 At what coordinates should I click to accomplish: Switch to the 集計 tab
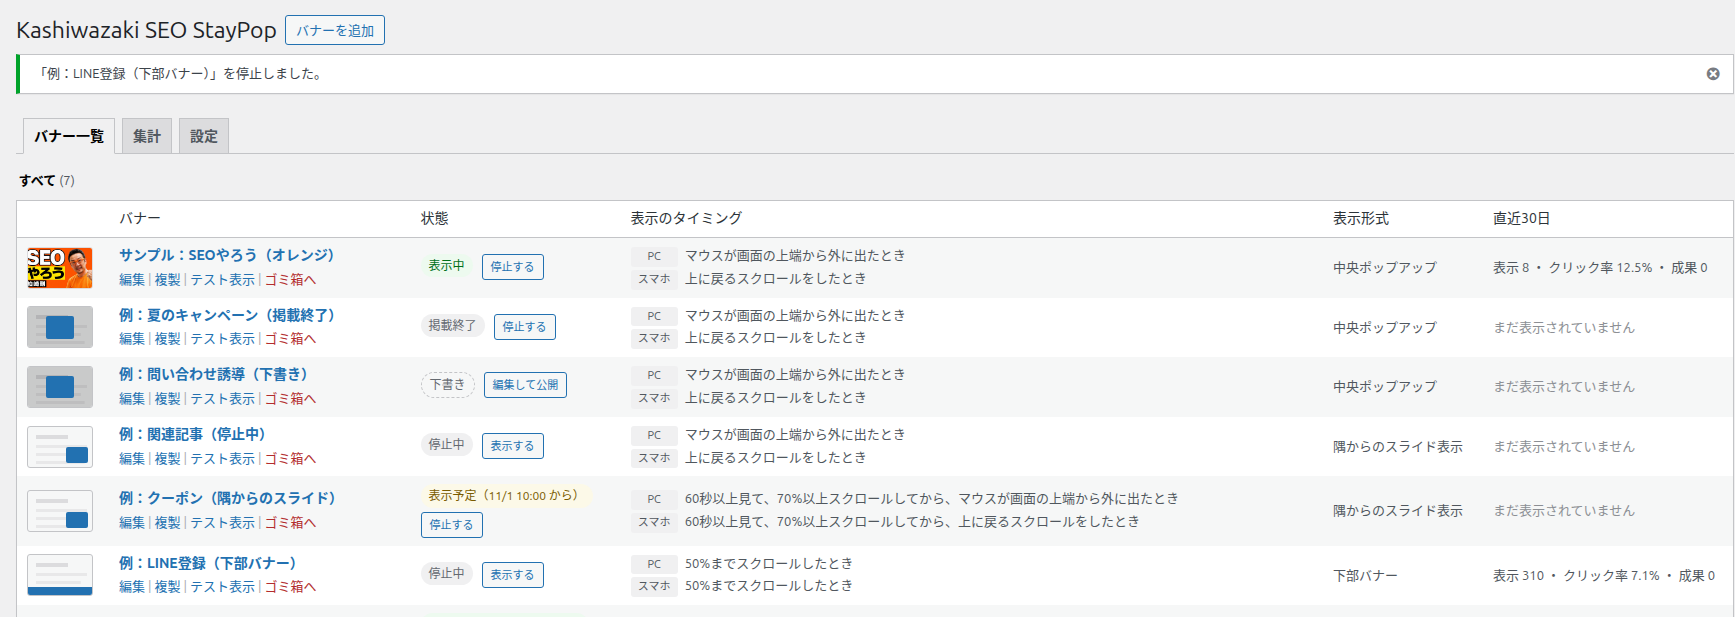coord(147,136)
